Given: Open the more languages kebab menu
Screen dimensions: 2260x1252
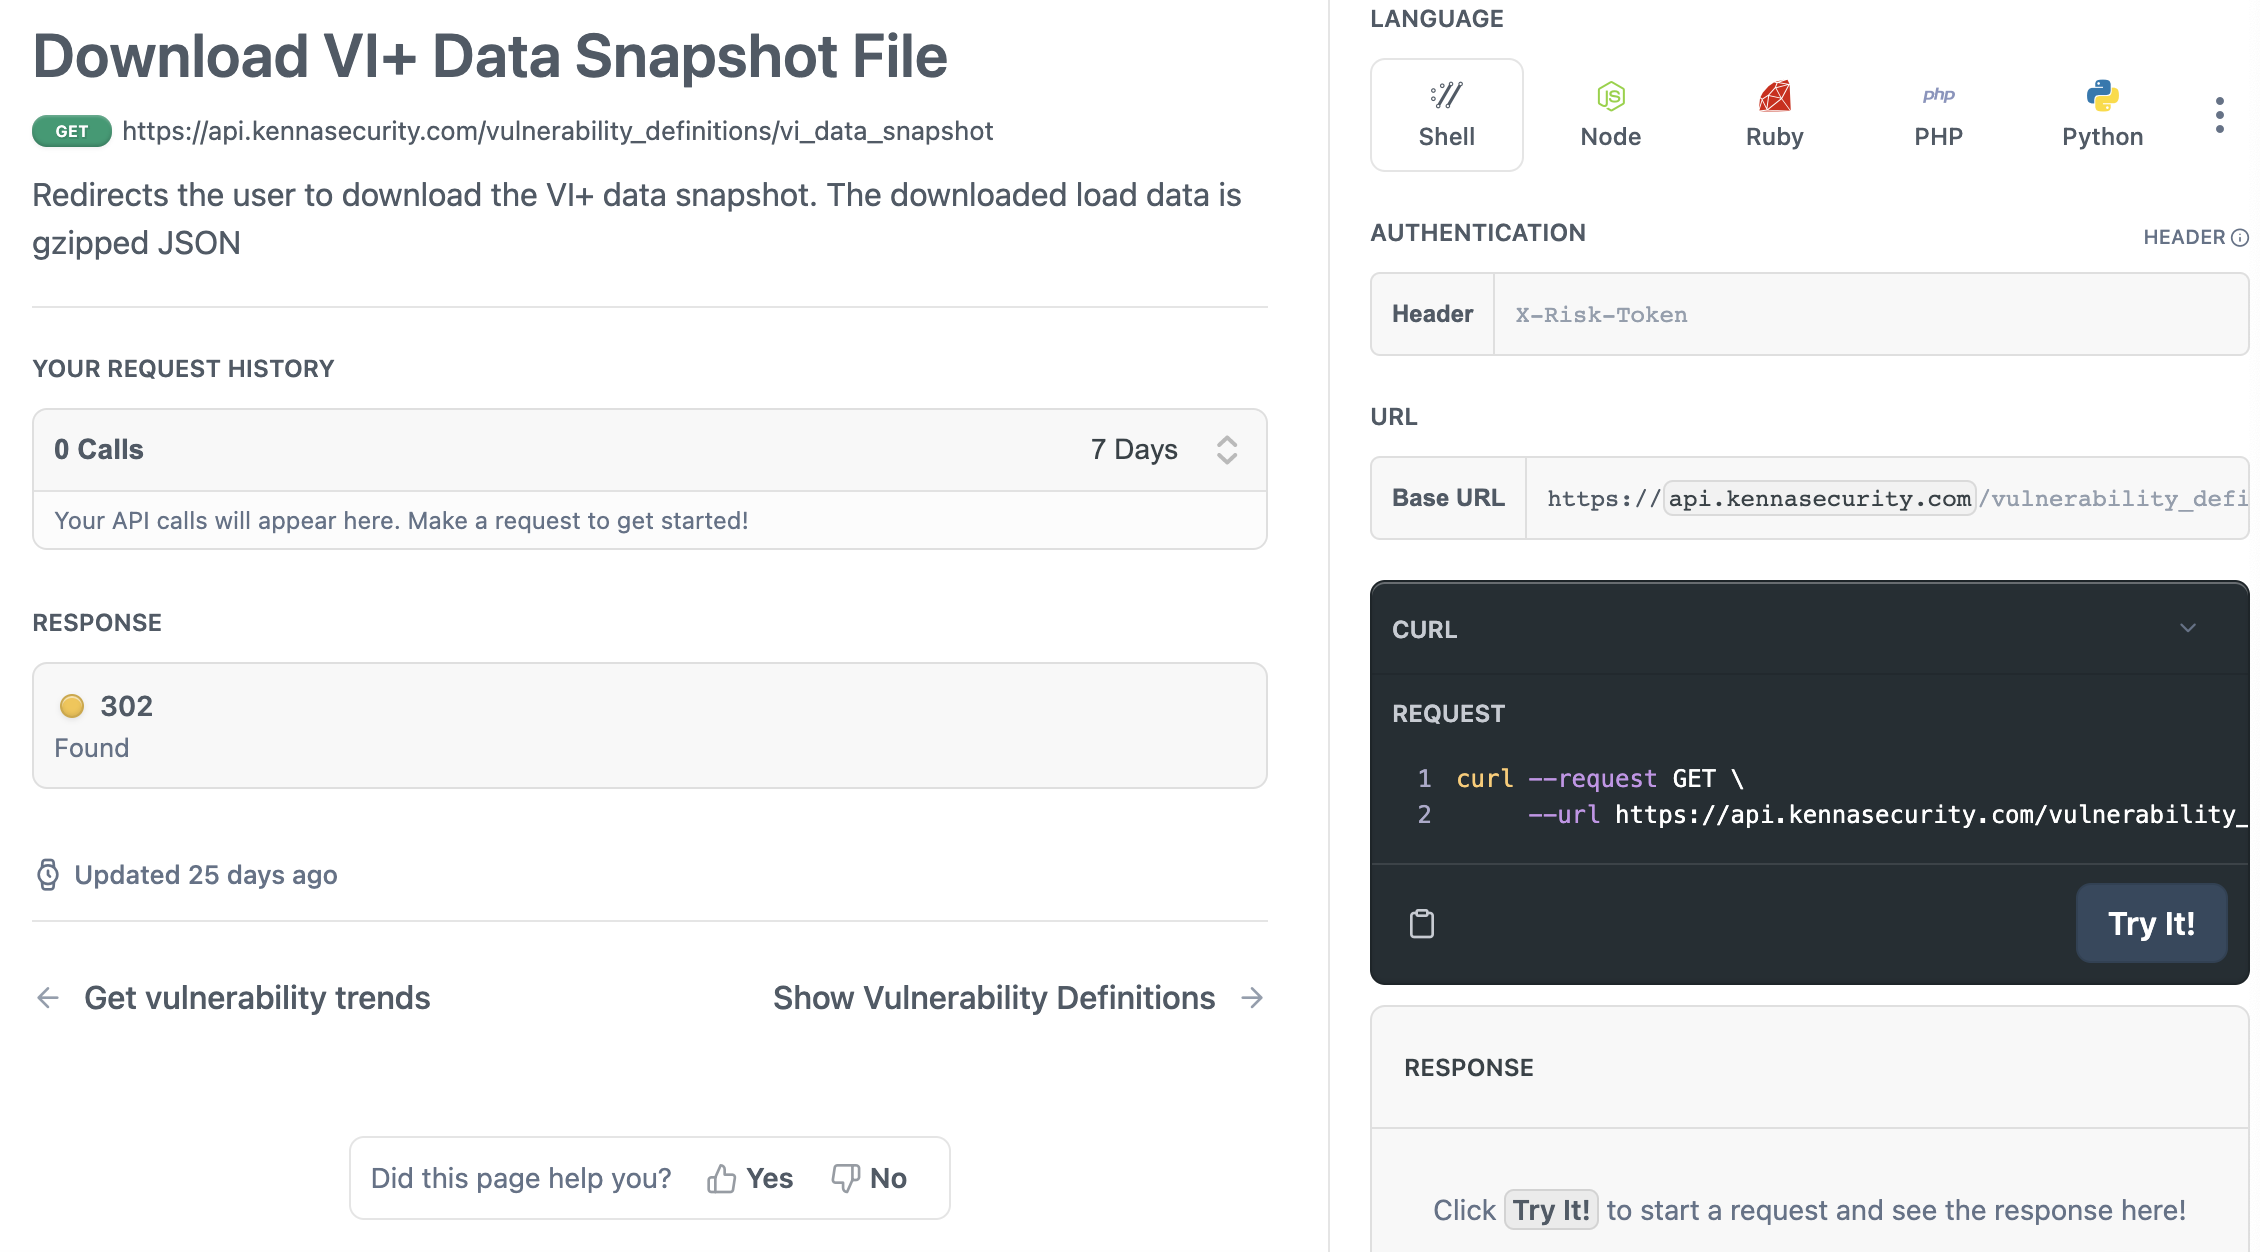Looking at the screenshot, I should (x=2219, y=115).
